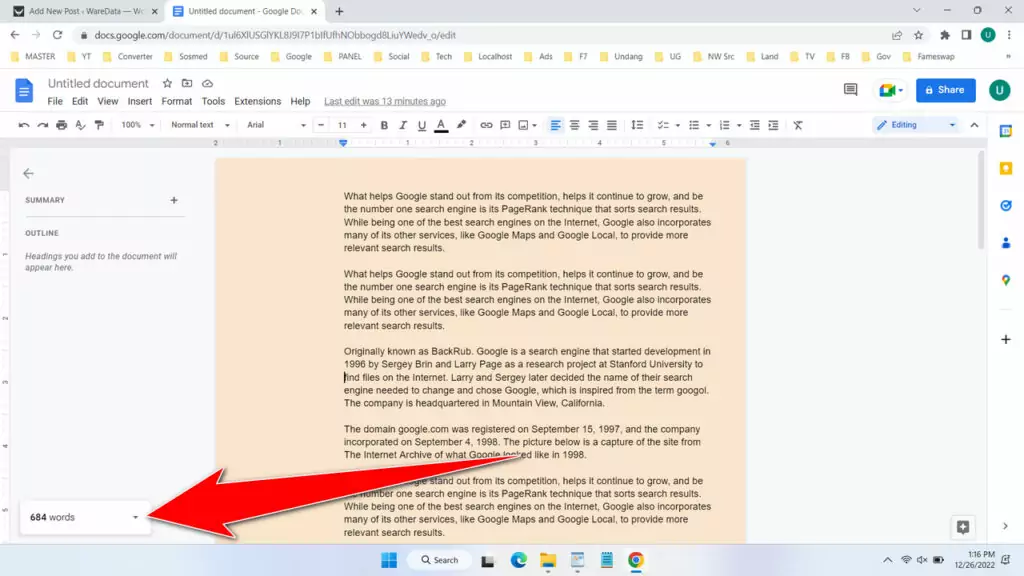Run spelling and grammar check icon
This screenshot has width=1024, height=576.
[80, 125]
